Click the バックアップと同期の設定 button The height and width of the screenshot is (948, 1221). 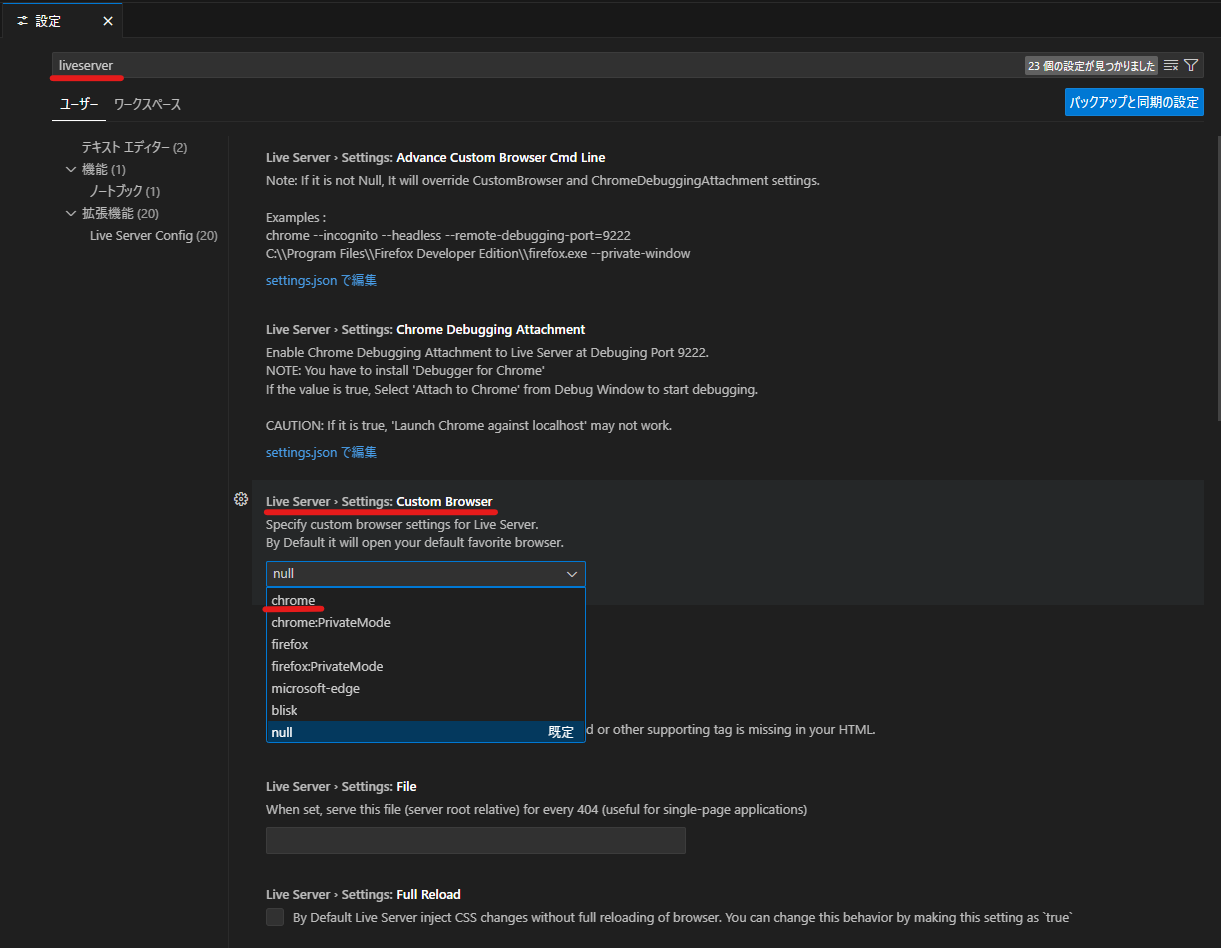coord(1134,102)
